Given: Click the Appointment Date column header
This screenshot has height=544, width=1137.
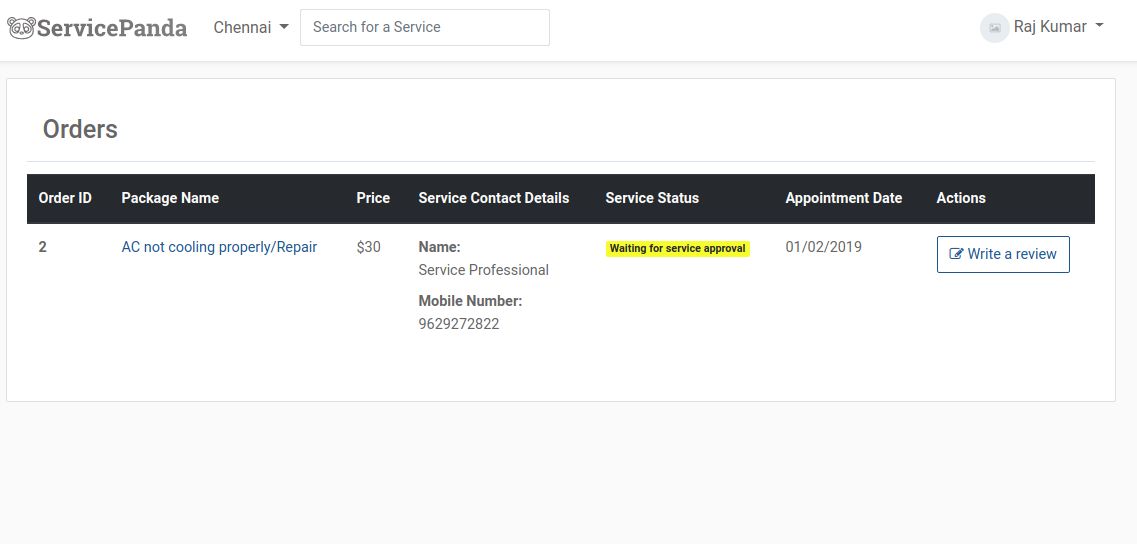Looking at the screenshot, I should pyautogui.click(x=843, y=198).
